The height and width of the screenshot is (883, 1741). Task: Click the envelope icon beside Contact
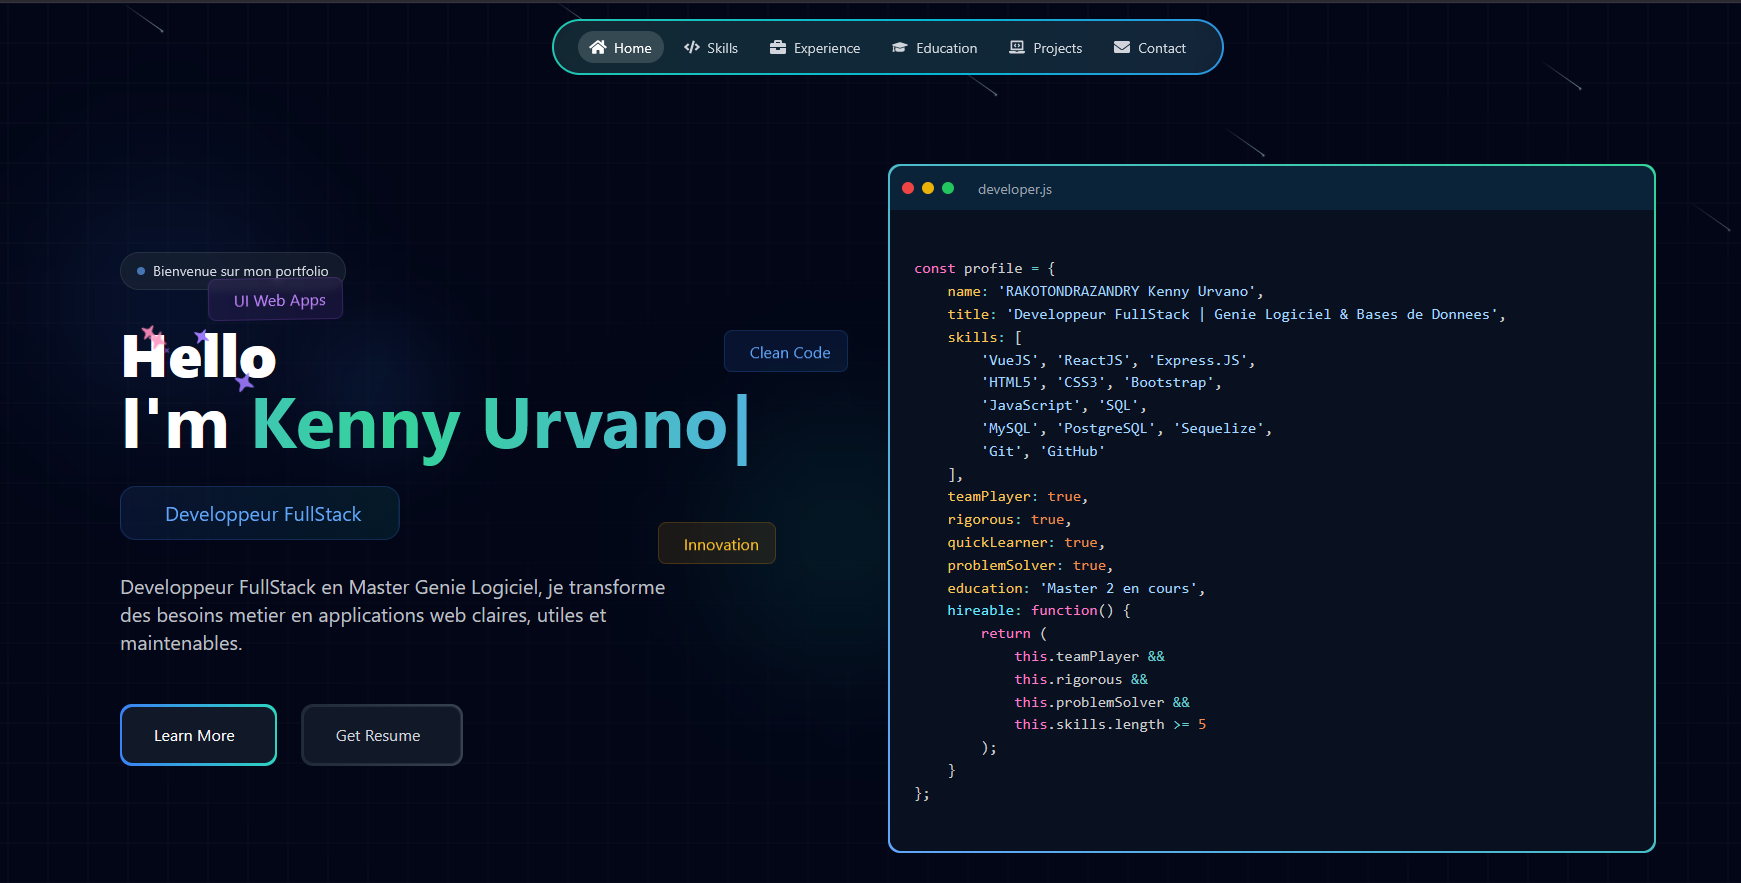click(1122, 47)
